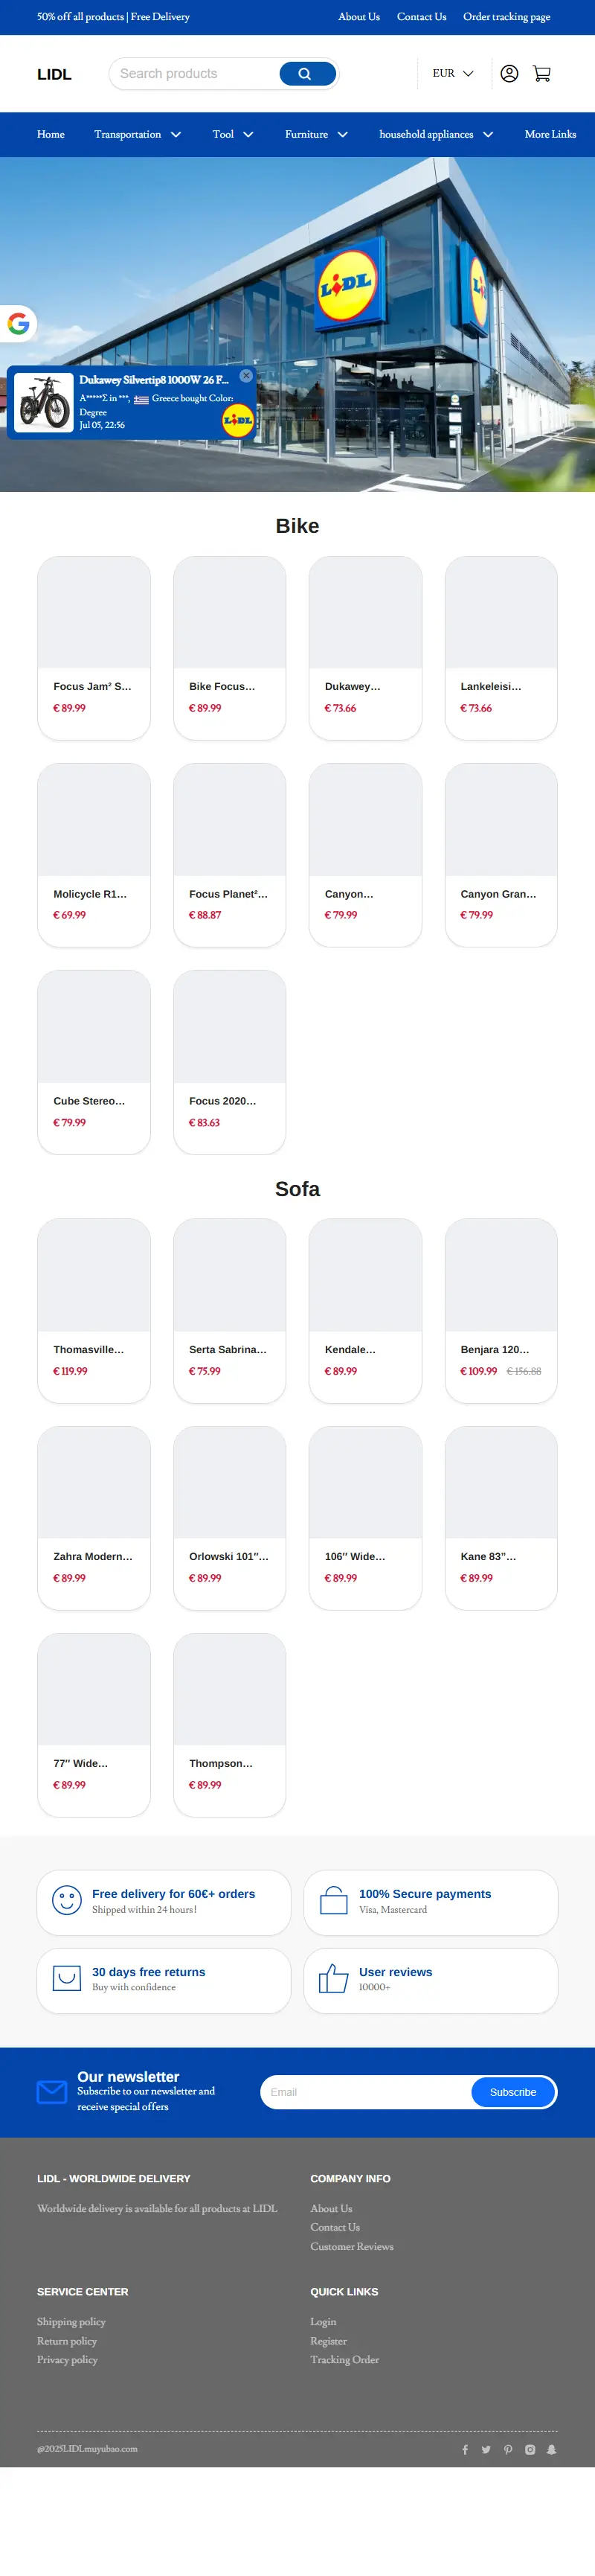The width and height of the screenshot is (595, 2576).
Task: Open the Instagram icon in footer
Action: click(x=530, y=2449)
